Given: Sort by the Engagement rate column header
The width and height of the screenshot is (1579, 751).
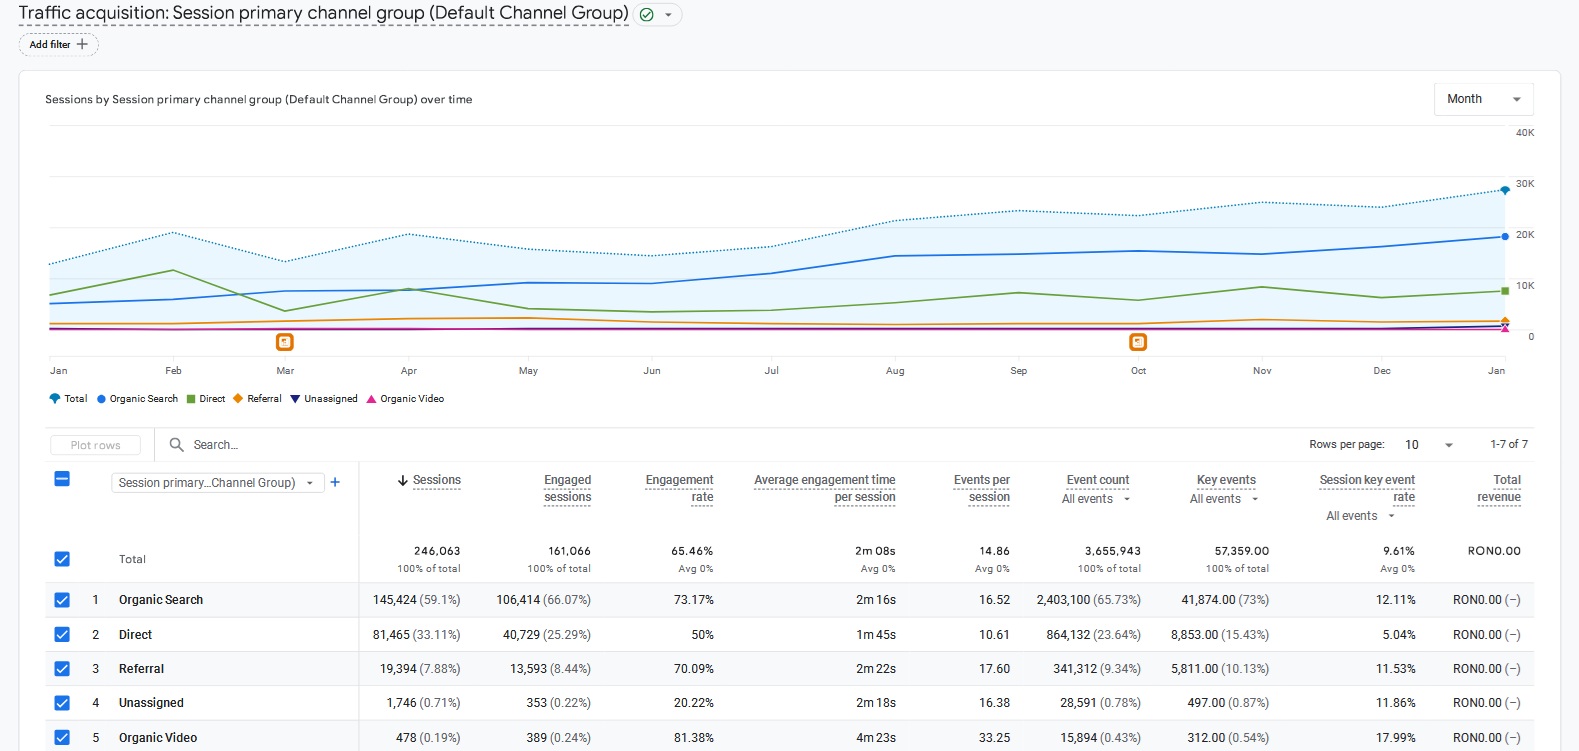Looking at the screenshot, I should [680, 488].
